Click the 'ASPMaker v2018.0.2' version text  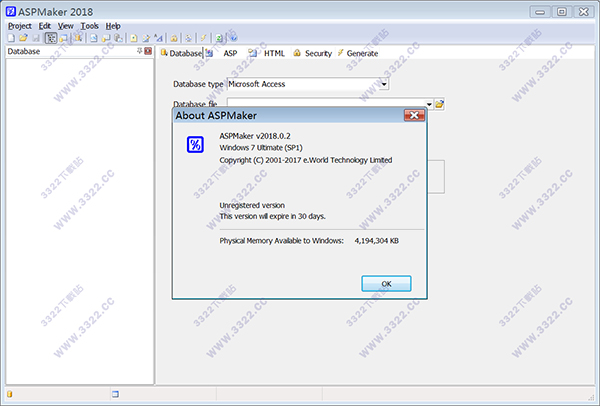tap(255, 136)
